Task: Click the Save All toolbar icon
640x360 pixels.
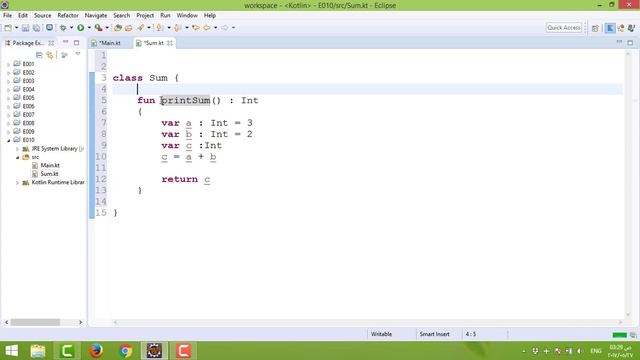Action: click(x=36, y=28)
